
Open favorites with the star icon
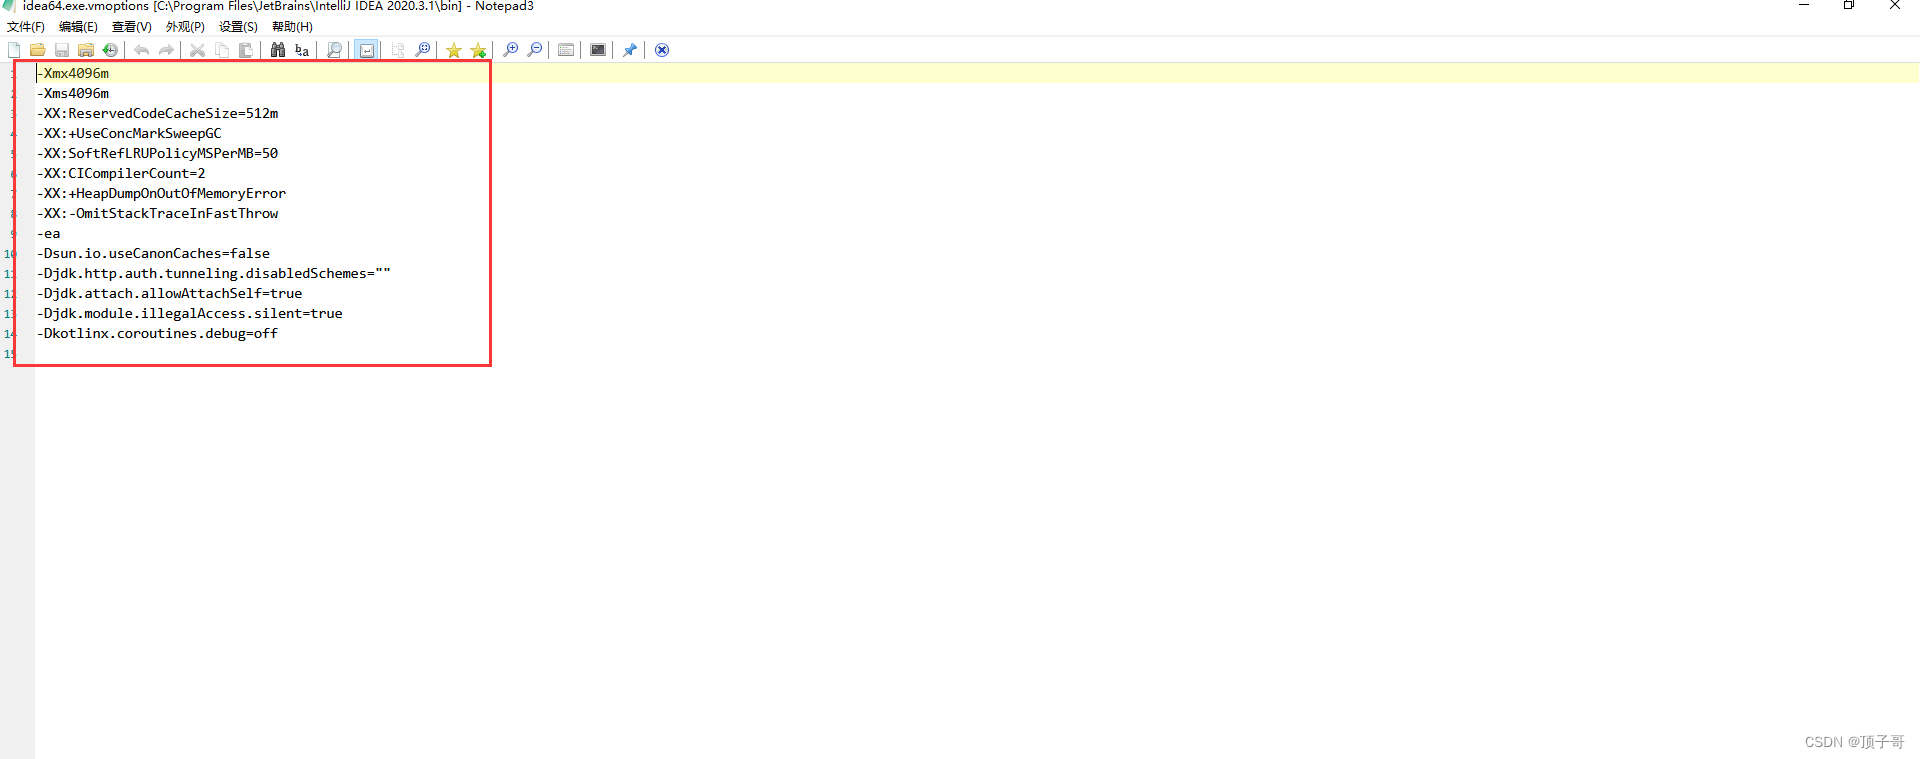pos(454,50)
